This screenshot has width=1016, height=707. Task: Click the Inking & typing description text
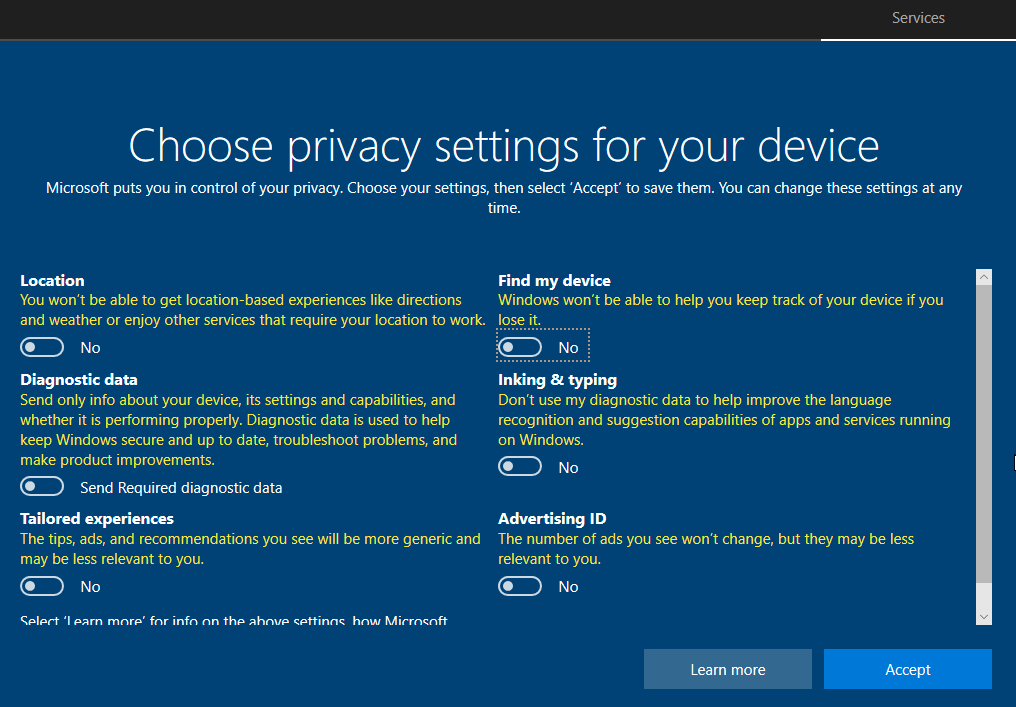click(x=724, y=420)
